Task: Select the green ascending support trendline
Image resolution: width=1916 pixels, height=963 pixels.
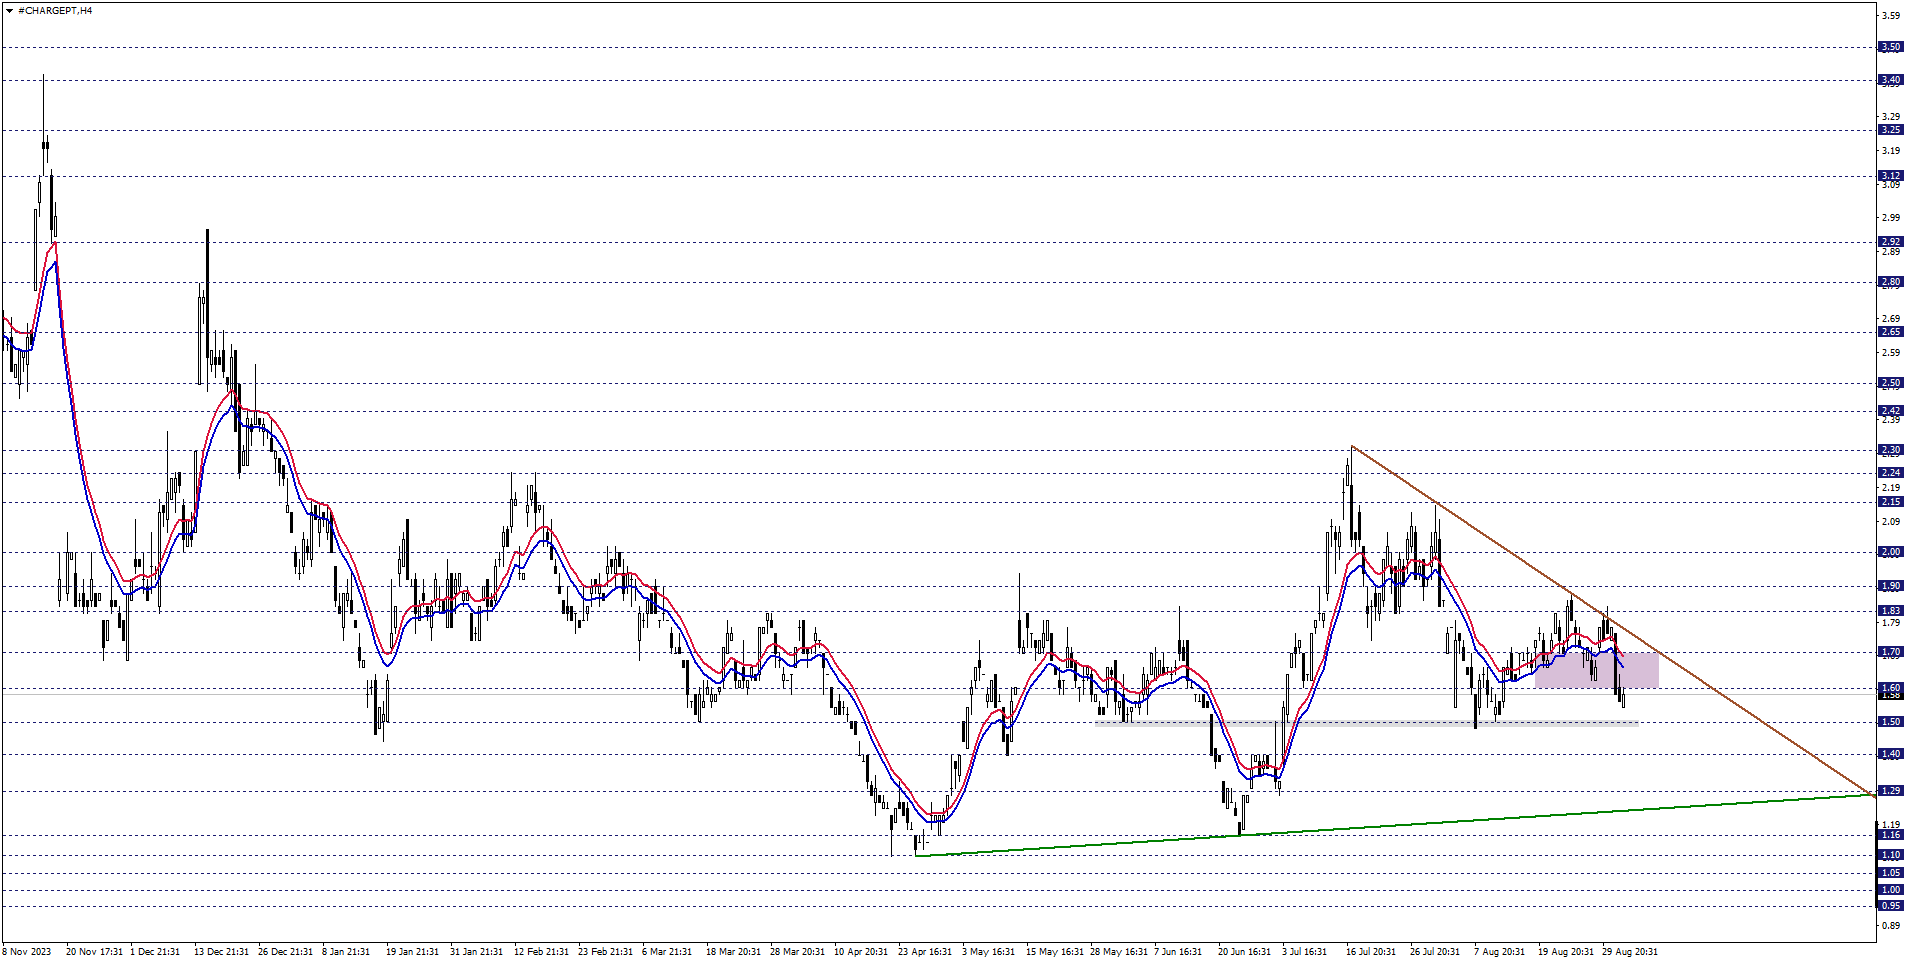Action: (1395, 825)
